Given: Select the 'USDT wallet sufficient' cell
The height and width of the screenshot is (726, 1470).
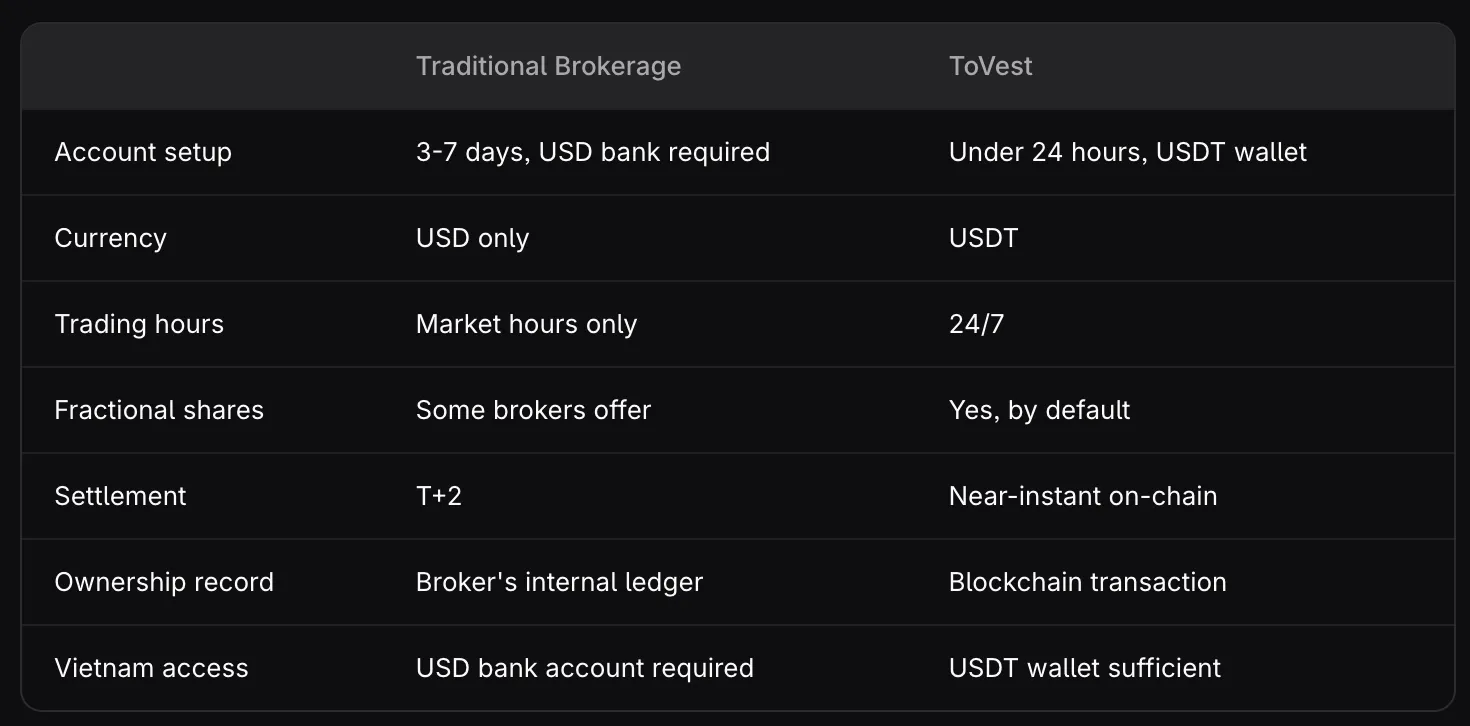Looking at the screenshot, I should [x=1085, y=669].
